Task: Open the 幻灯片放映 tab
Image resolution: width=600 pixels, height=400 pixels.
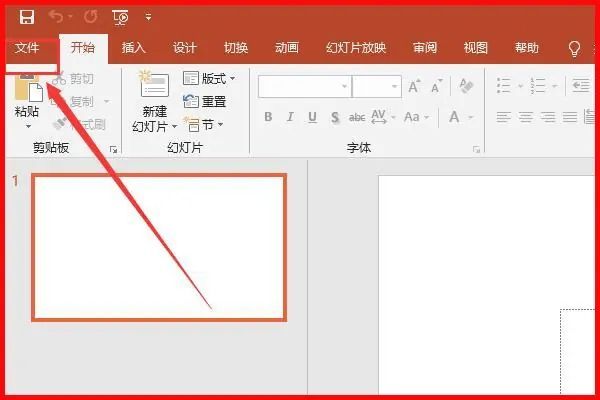Action: (x=356, y=48)
